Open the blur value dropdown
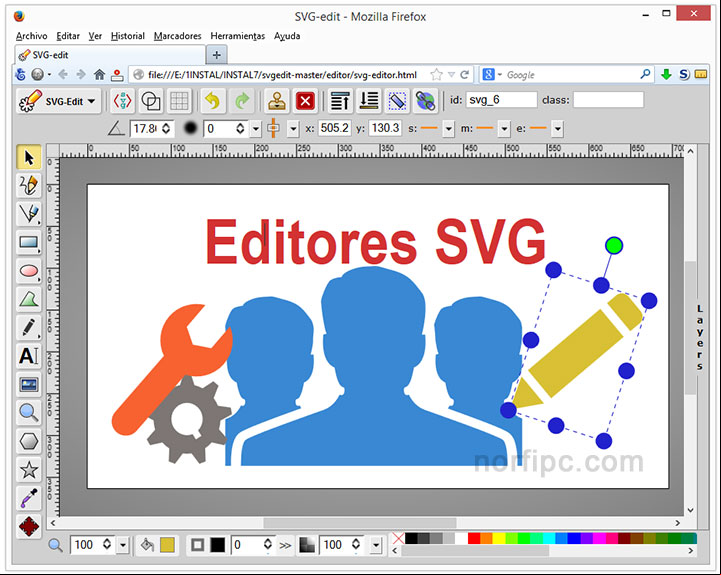This screenshot has width=721, height=575. point(256,129)
